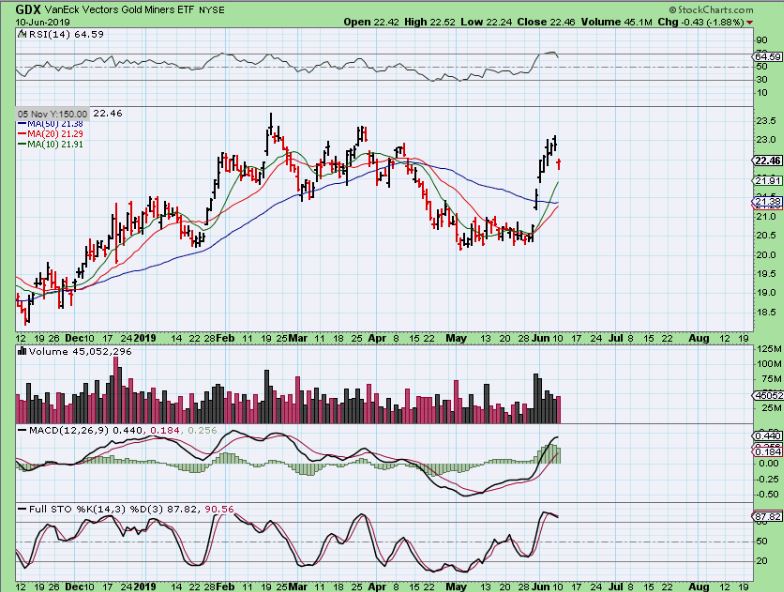Click the Low 22.24 value
Viewport: 784px width, 592px height.
point(486,22)
